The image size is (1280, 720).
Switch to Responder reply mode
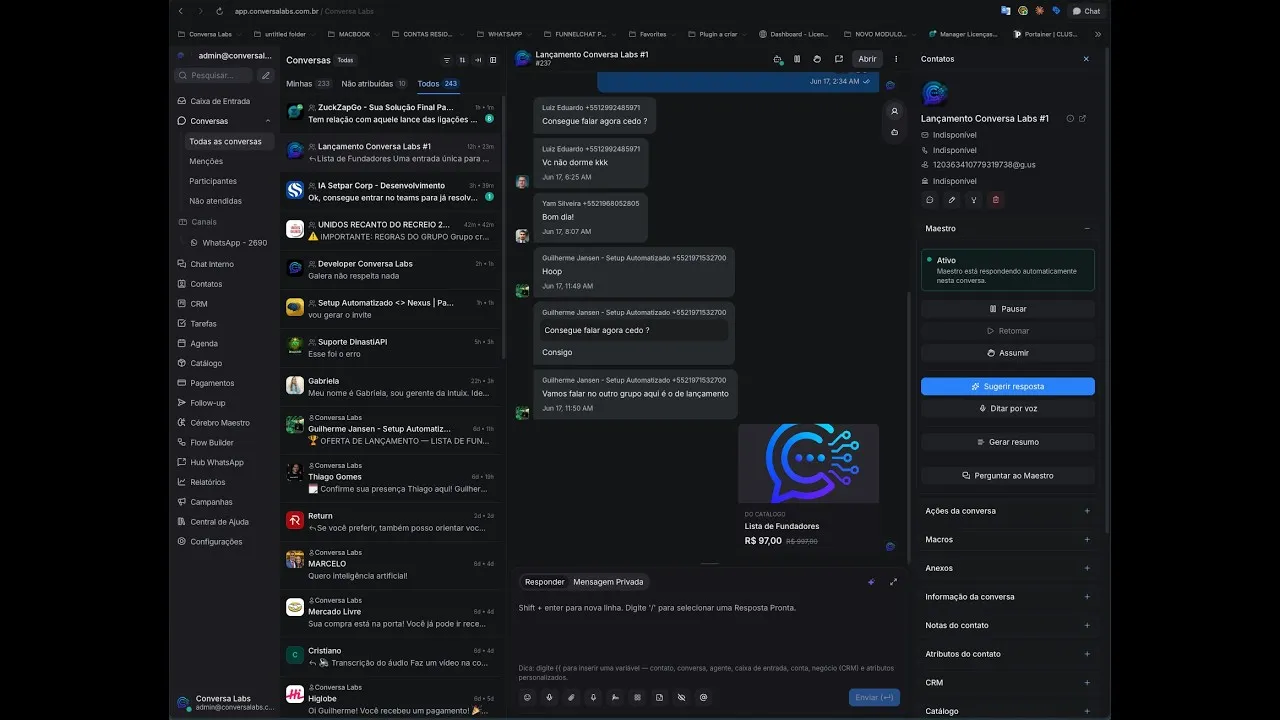(545, 582)
